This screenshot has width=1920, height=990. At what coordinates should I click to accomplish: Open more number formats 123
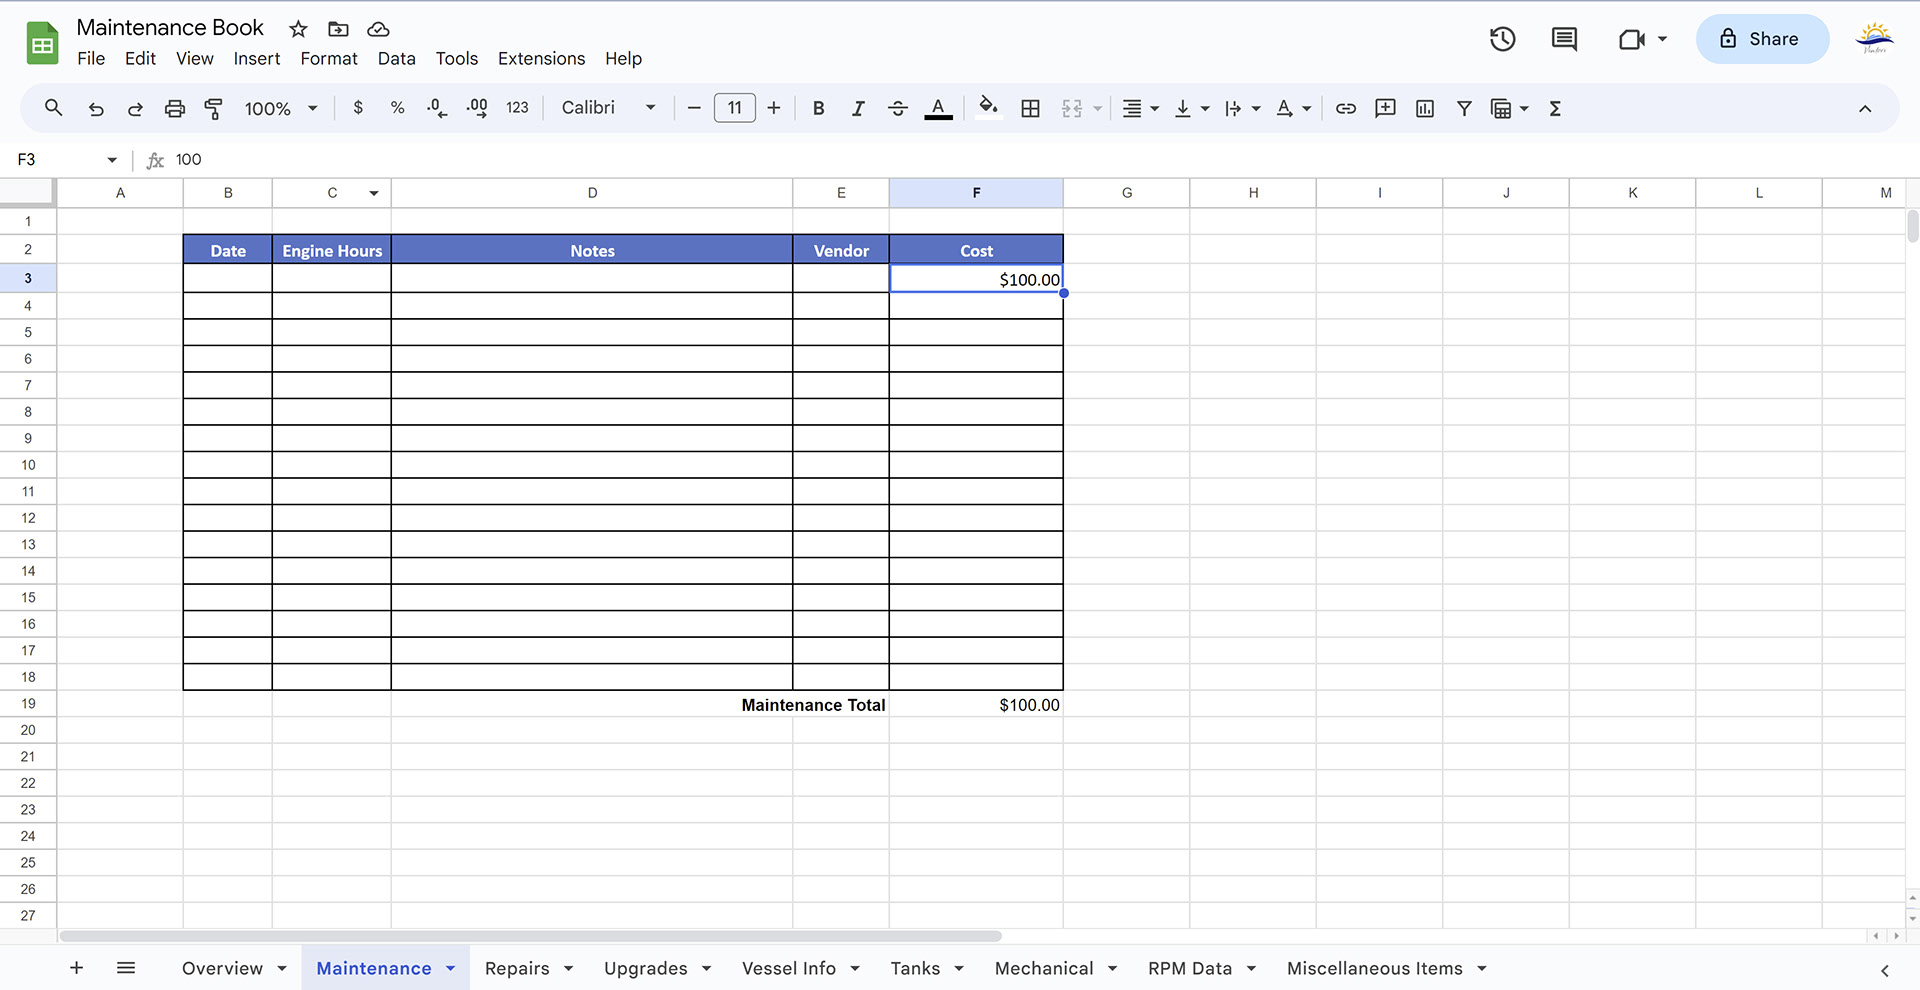pyautogui.click(x=517, y=108)
